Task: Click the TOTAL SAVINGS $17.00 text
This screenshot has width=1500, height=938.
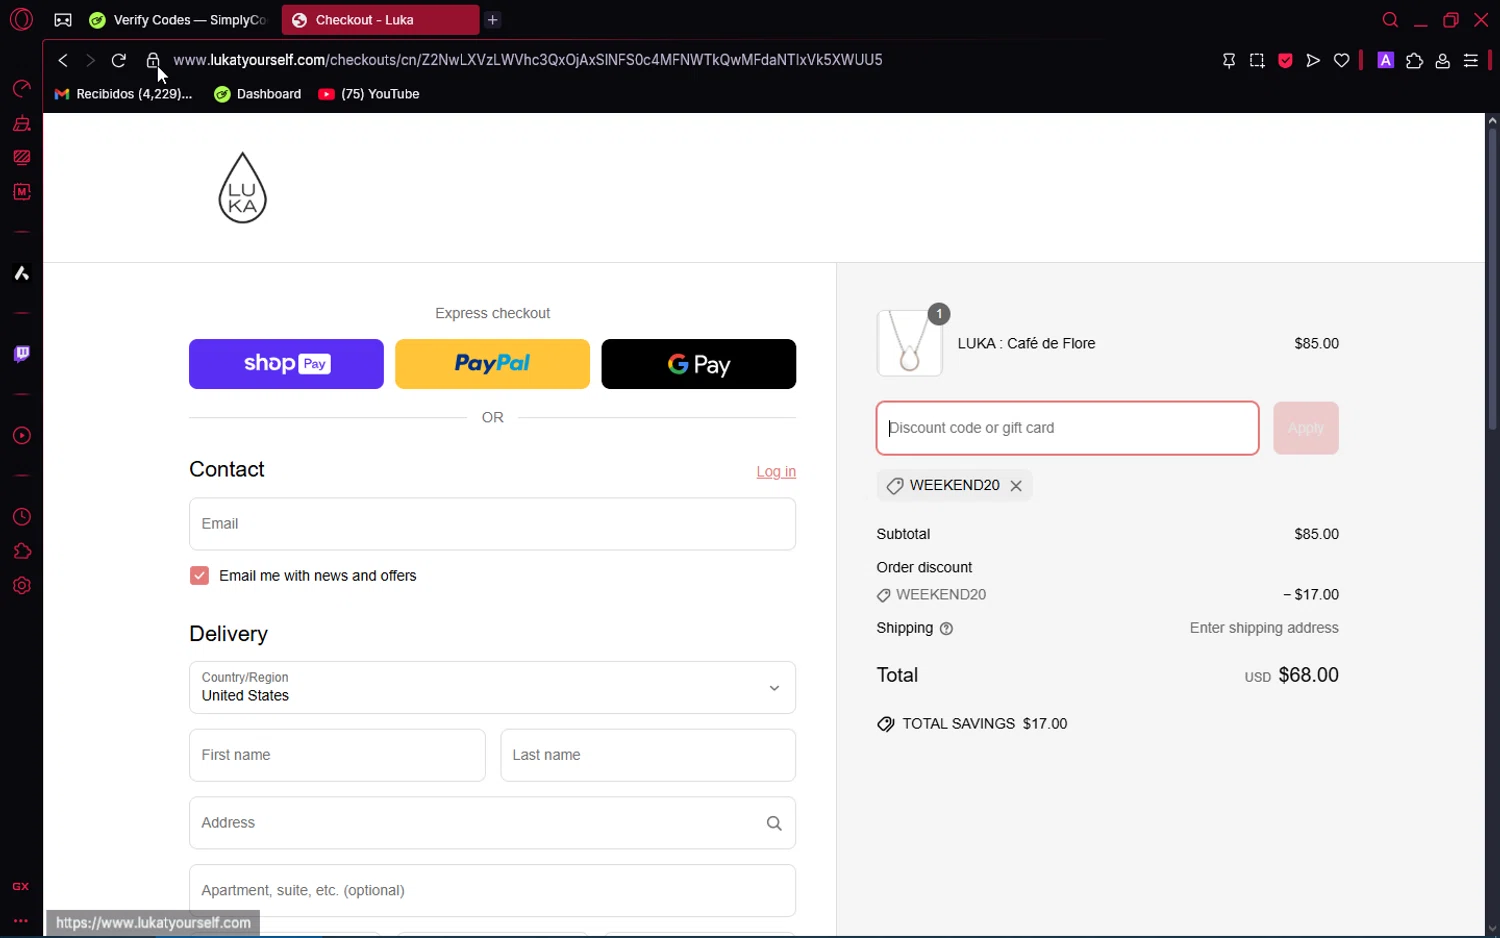Action: point(985,724)
